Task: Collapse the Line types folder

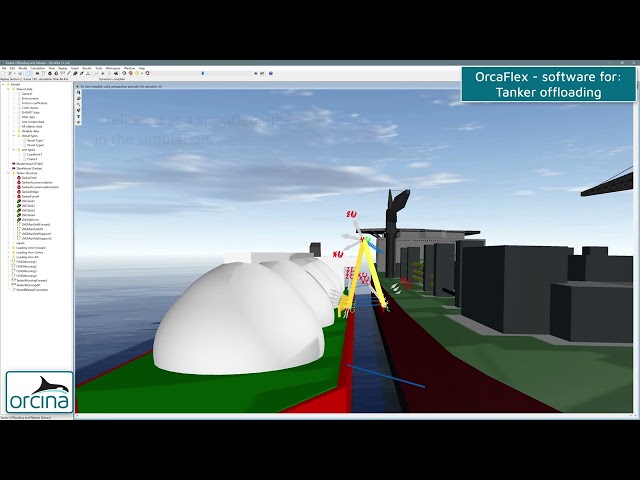Action: 13,150
